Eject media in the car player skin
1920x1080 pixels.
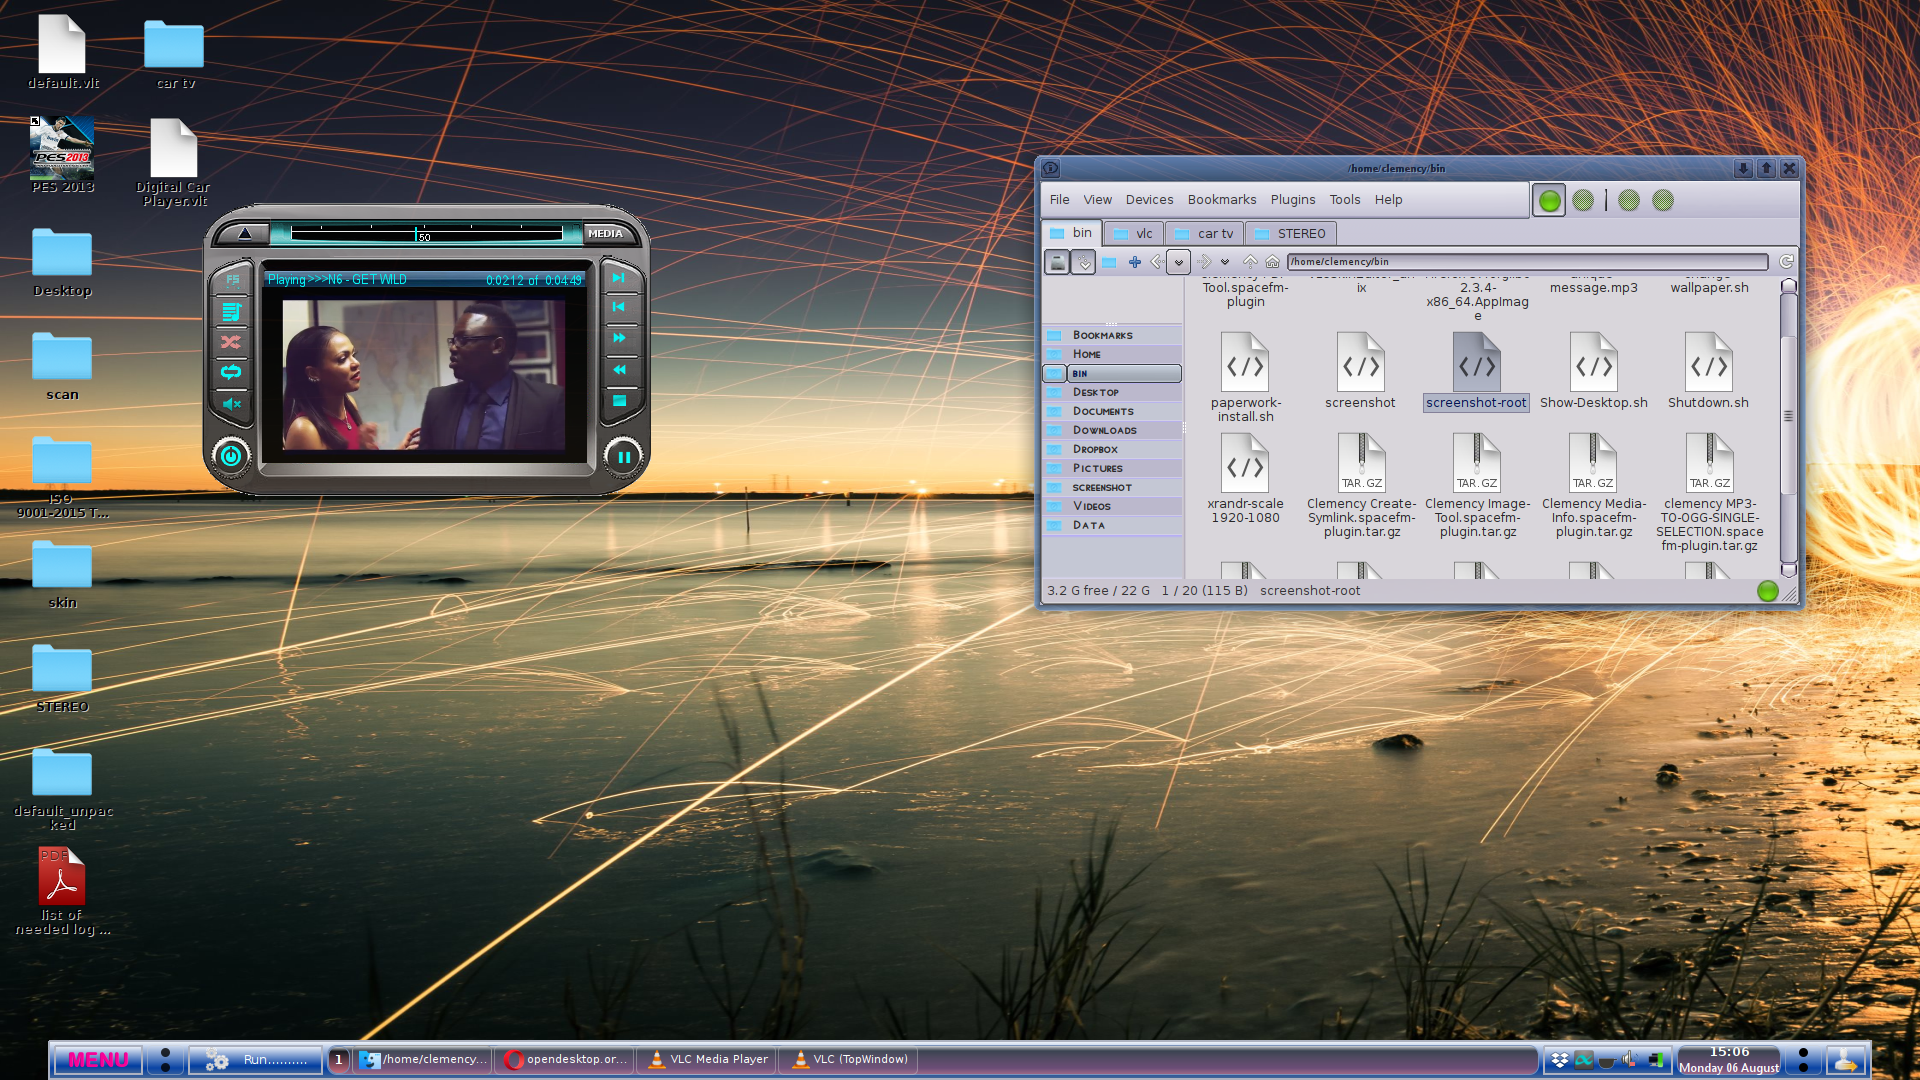[x=245, y=234]
